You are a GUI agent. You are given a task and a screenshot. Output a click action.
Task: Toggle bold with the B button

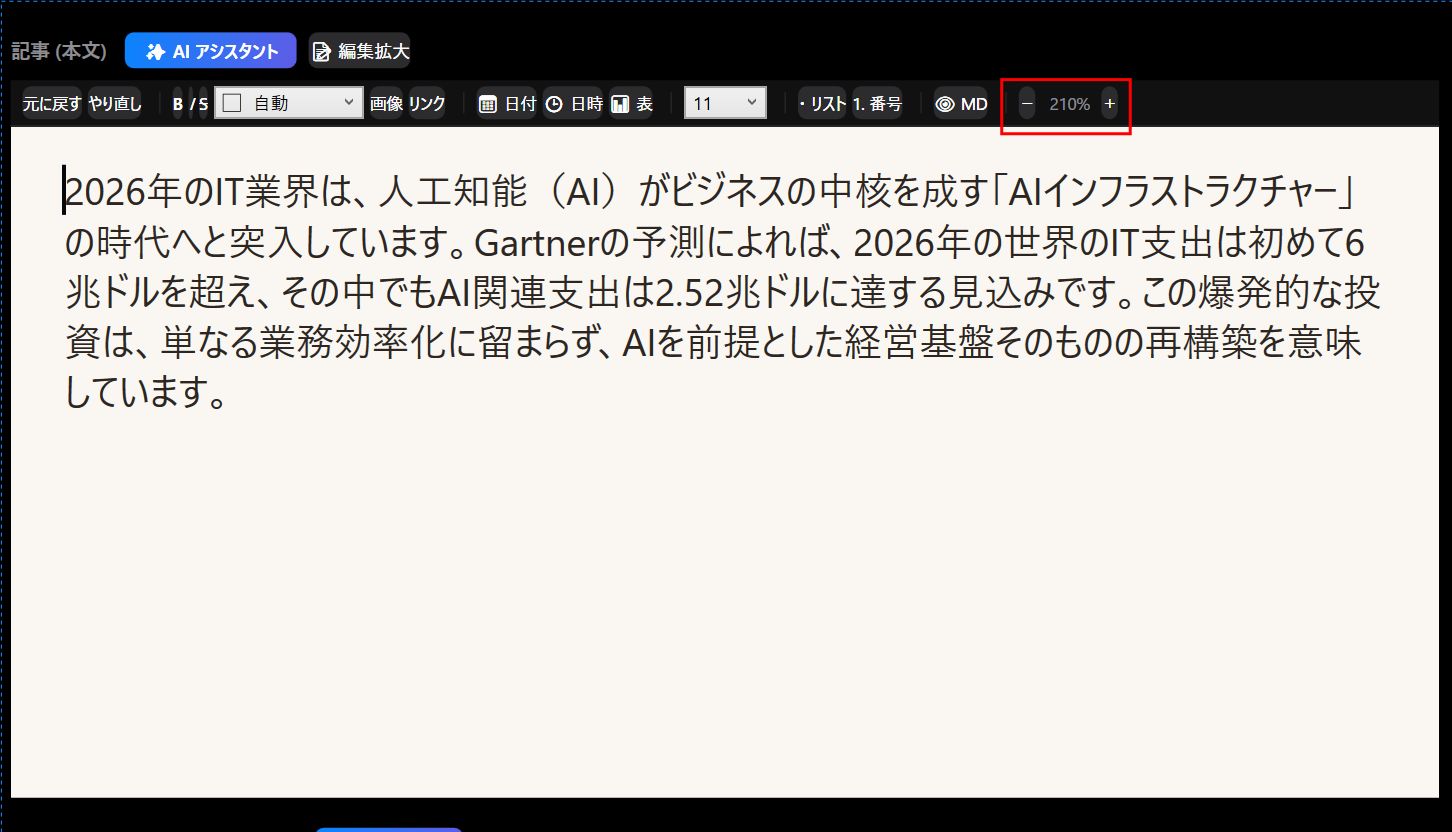(176, 102)
